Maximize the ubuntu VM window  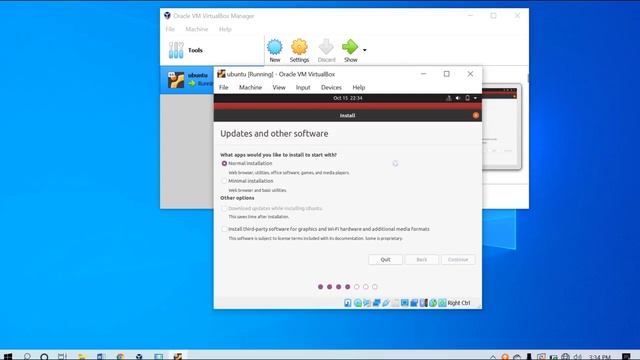(x=447, y=74)
